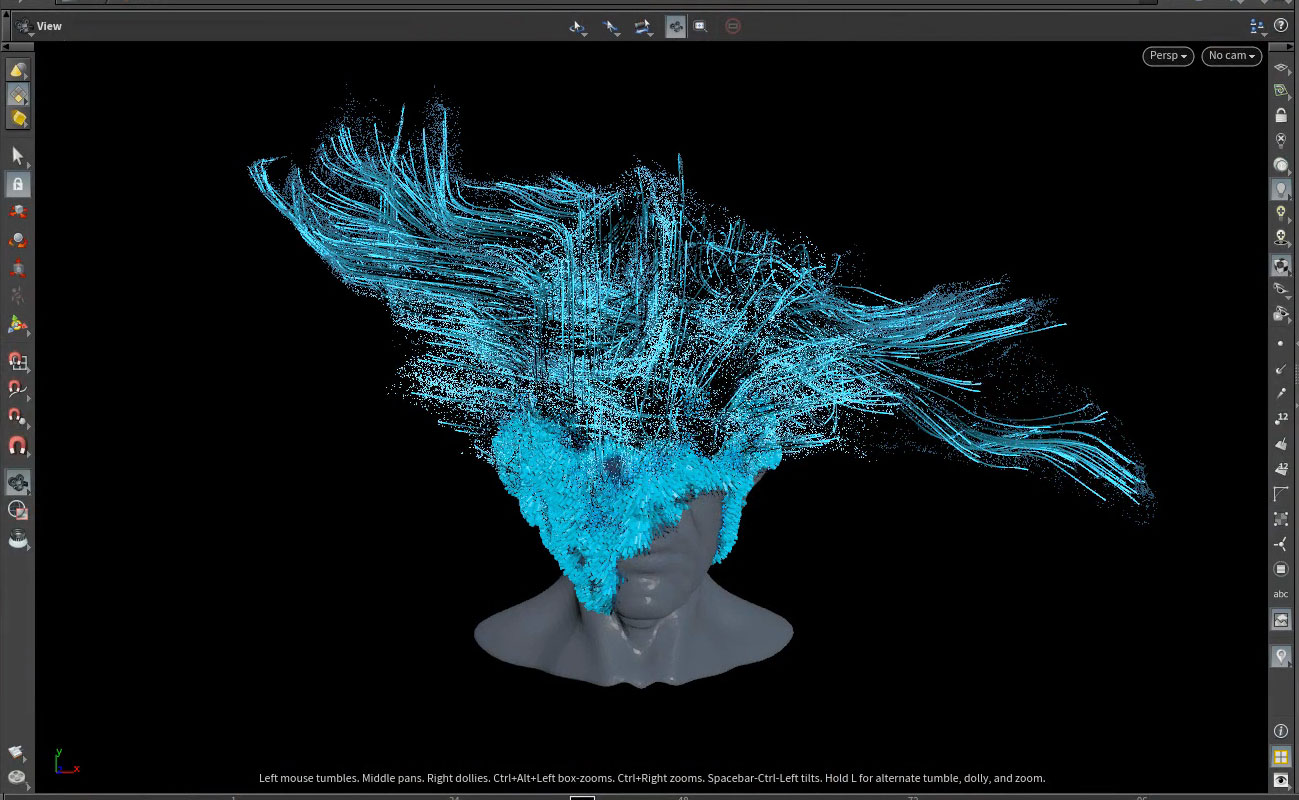Expand the select tool's dropdown arrow
The image size is (1299, 800).
tap(30, 168)
